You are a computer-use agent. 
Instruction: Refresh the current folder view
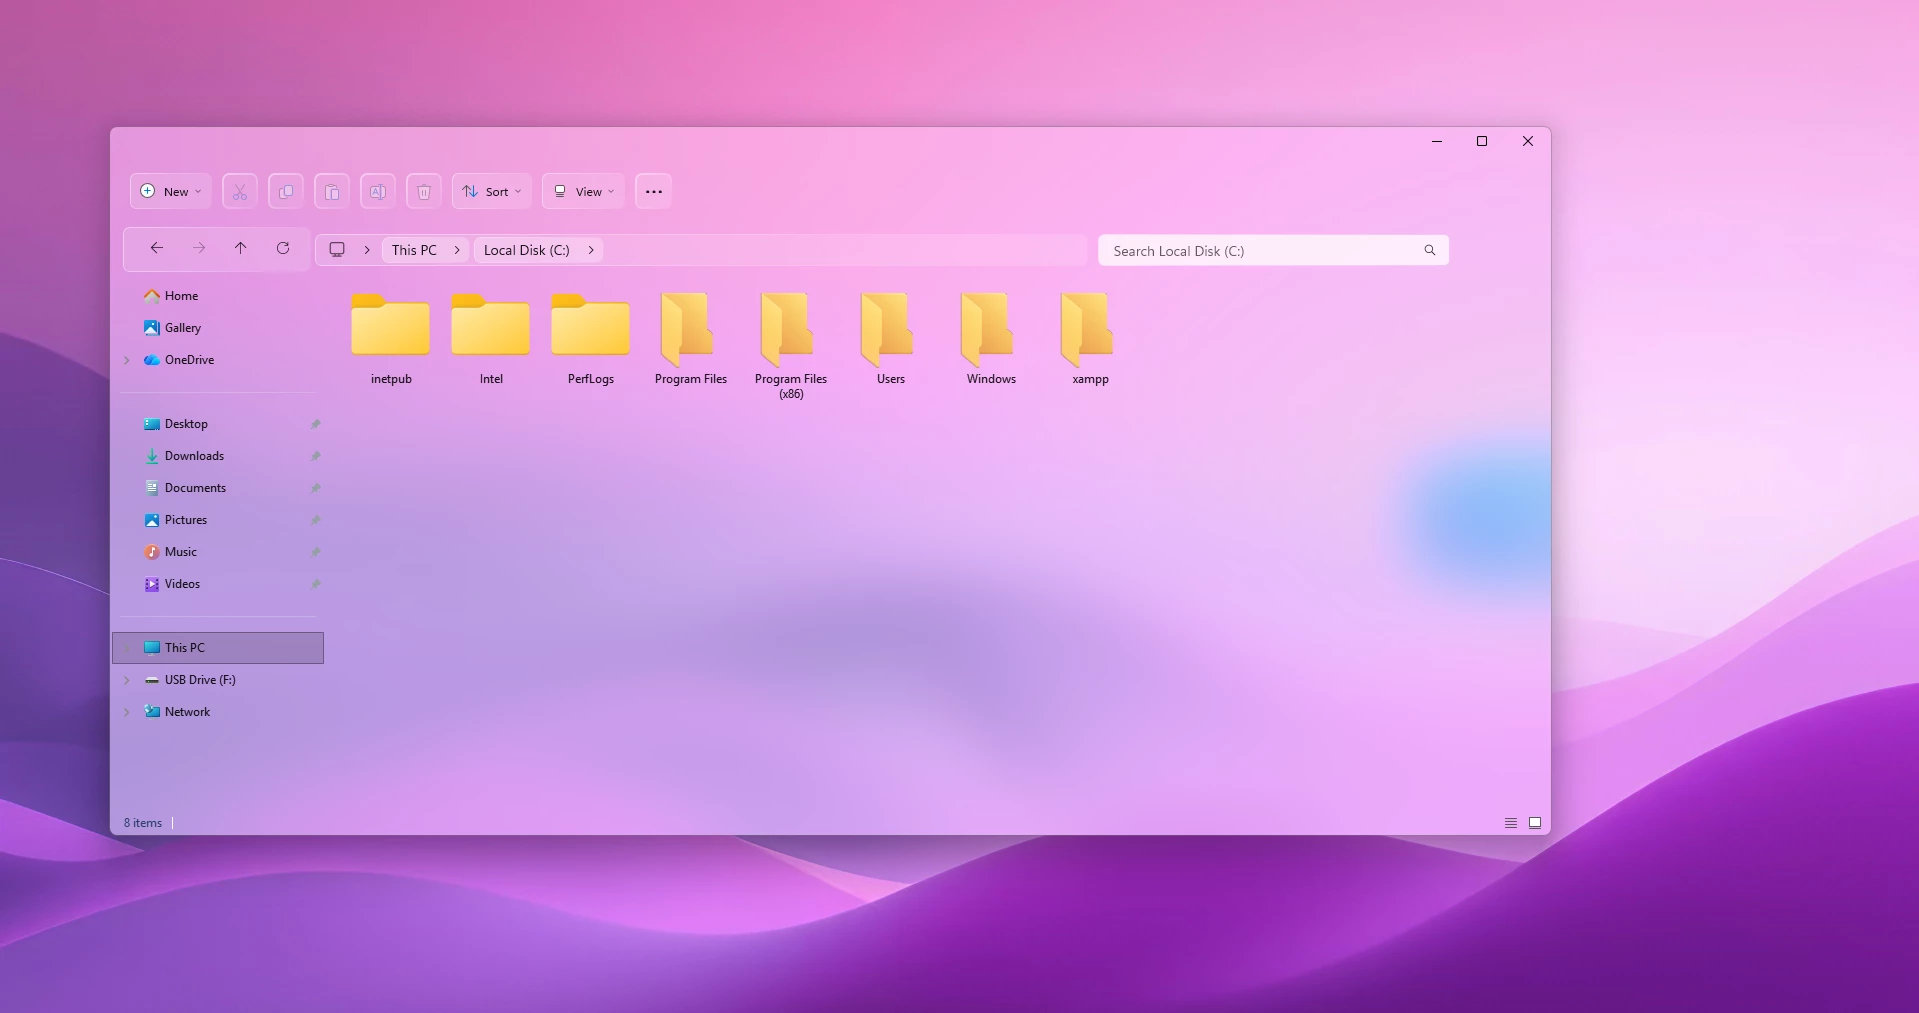pos(283,248)
